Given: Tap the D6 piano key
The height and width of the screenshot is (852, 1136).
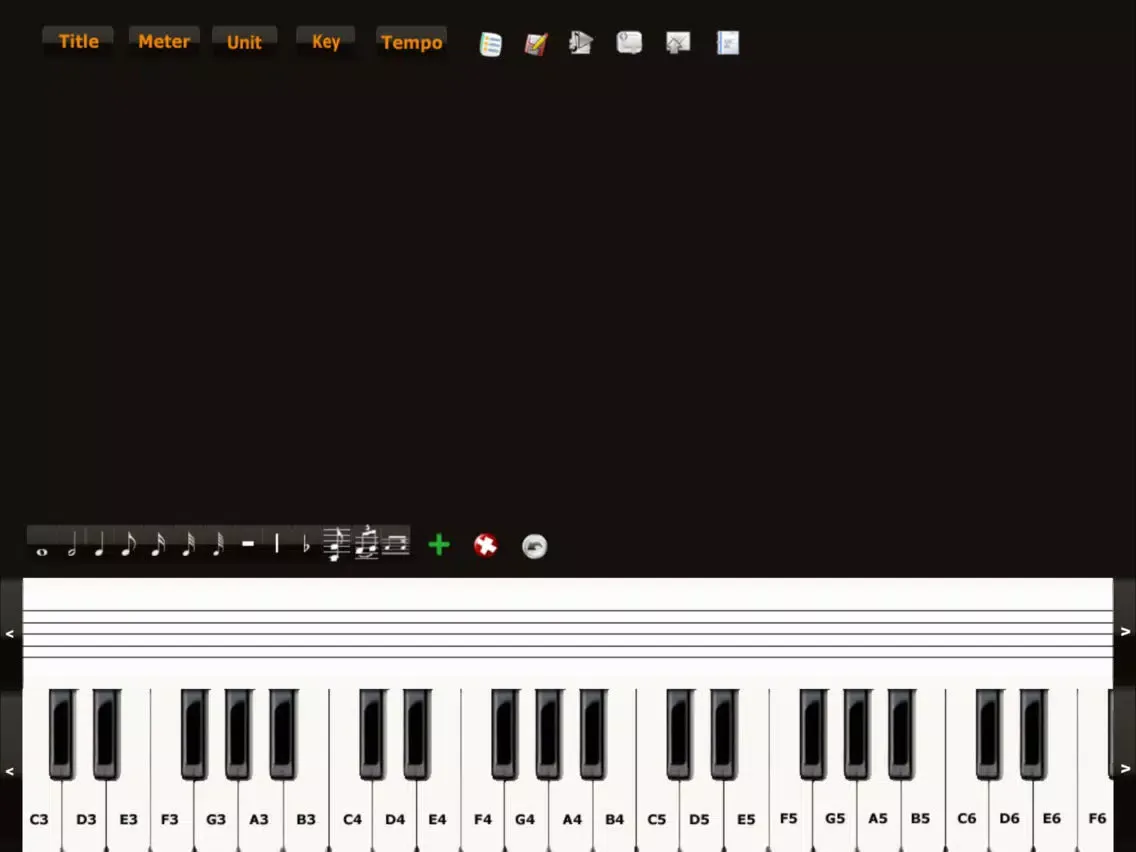Looking at the screenshot, I should click(x=1009, y=819).
